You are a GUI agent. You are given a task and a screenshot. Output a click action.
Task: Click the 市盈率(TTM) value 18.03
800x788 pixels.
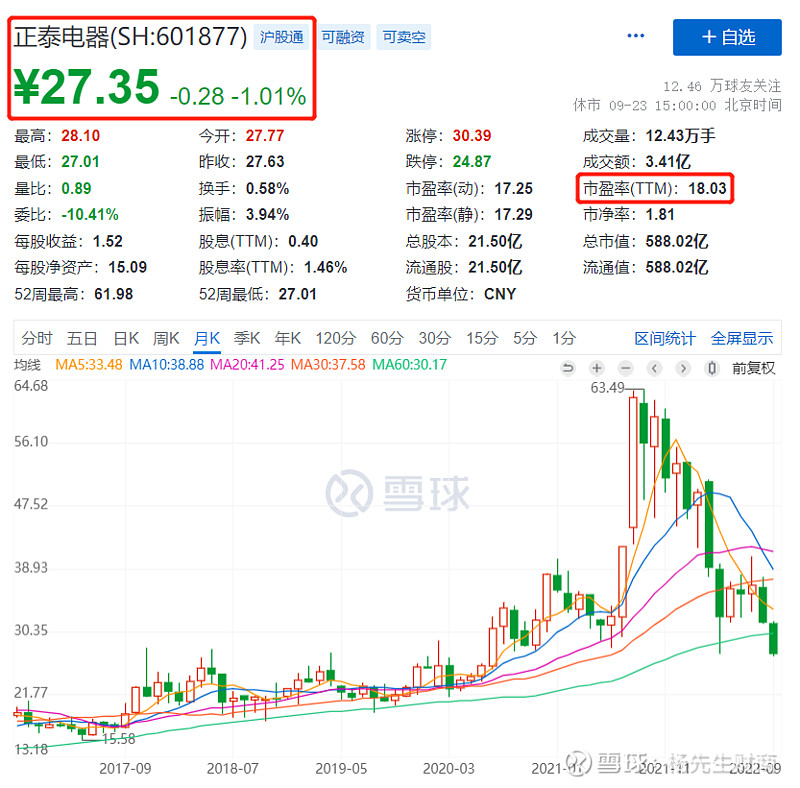point(707,188)
